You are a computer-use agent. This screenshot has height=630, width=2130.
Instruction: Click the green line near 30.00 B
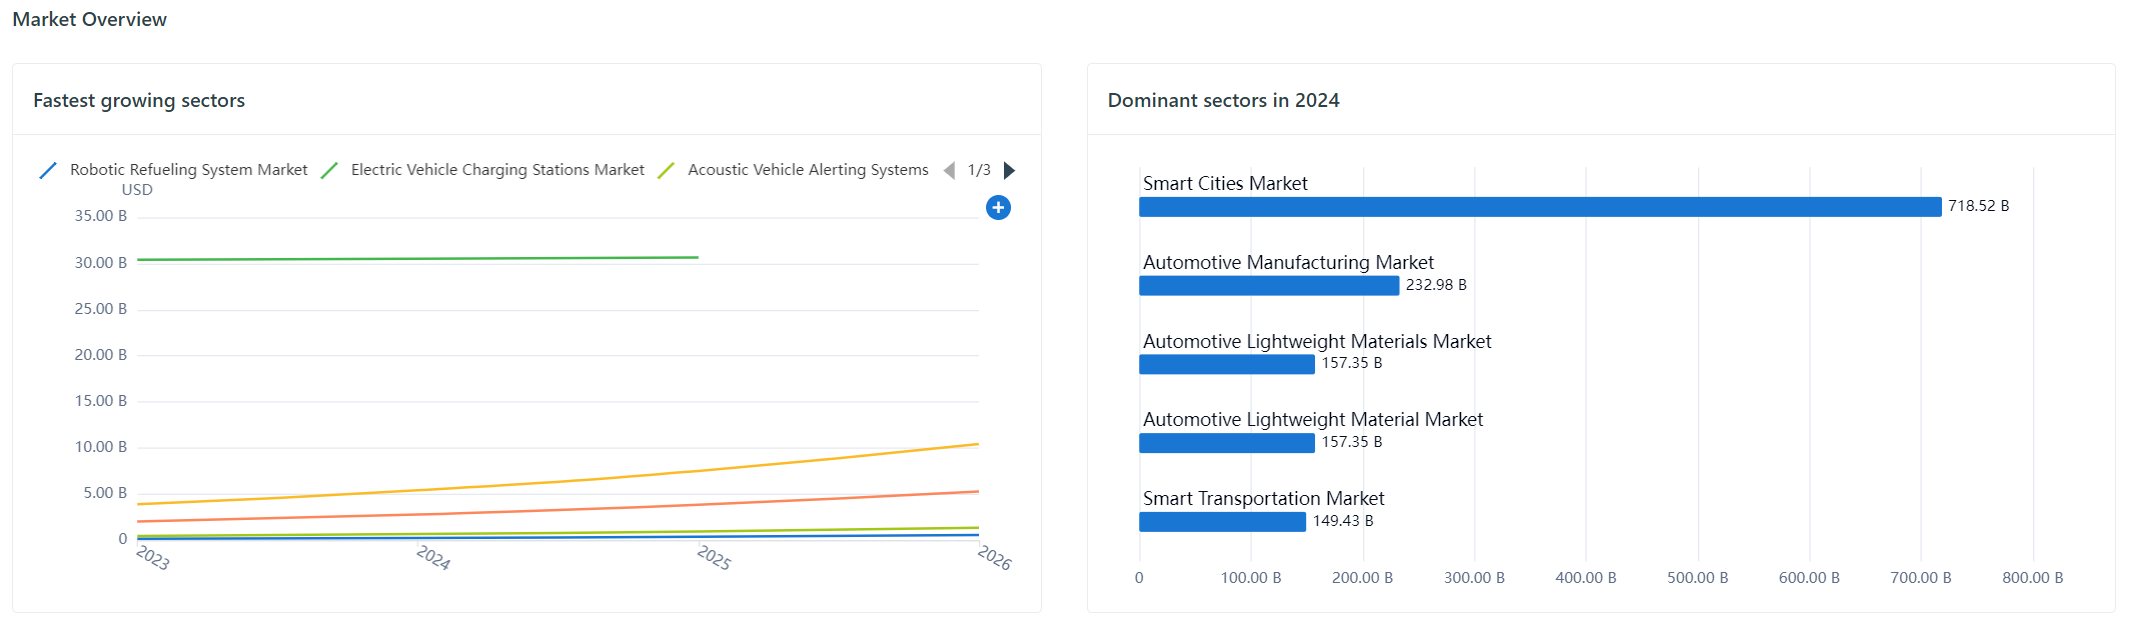coord(420,258)
